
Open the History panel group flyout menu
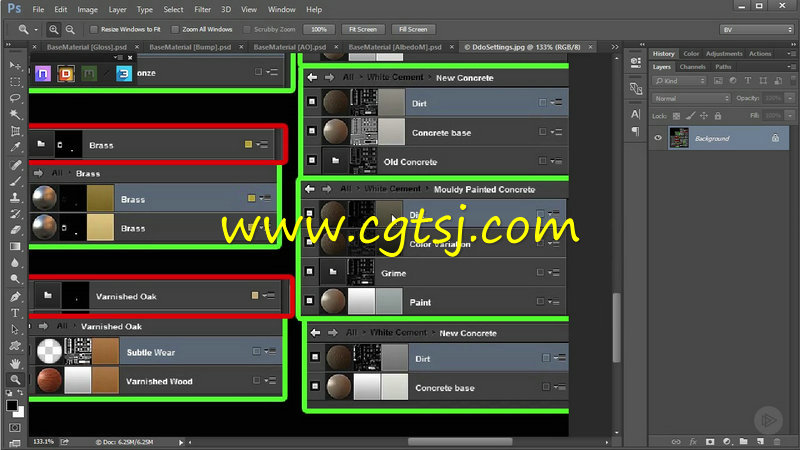click(x=791, y=54)
